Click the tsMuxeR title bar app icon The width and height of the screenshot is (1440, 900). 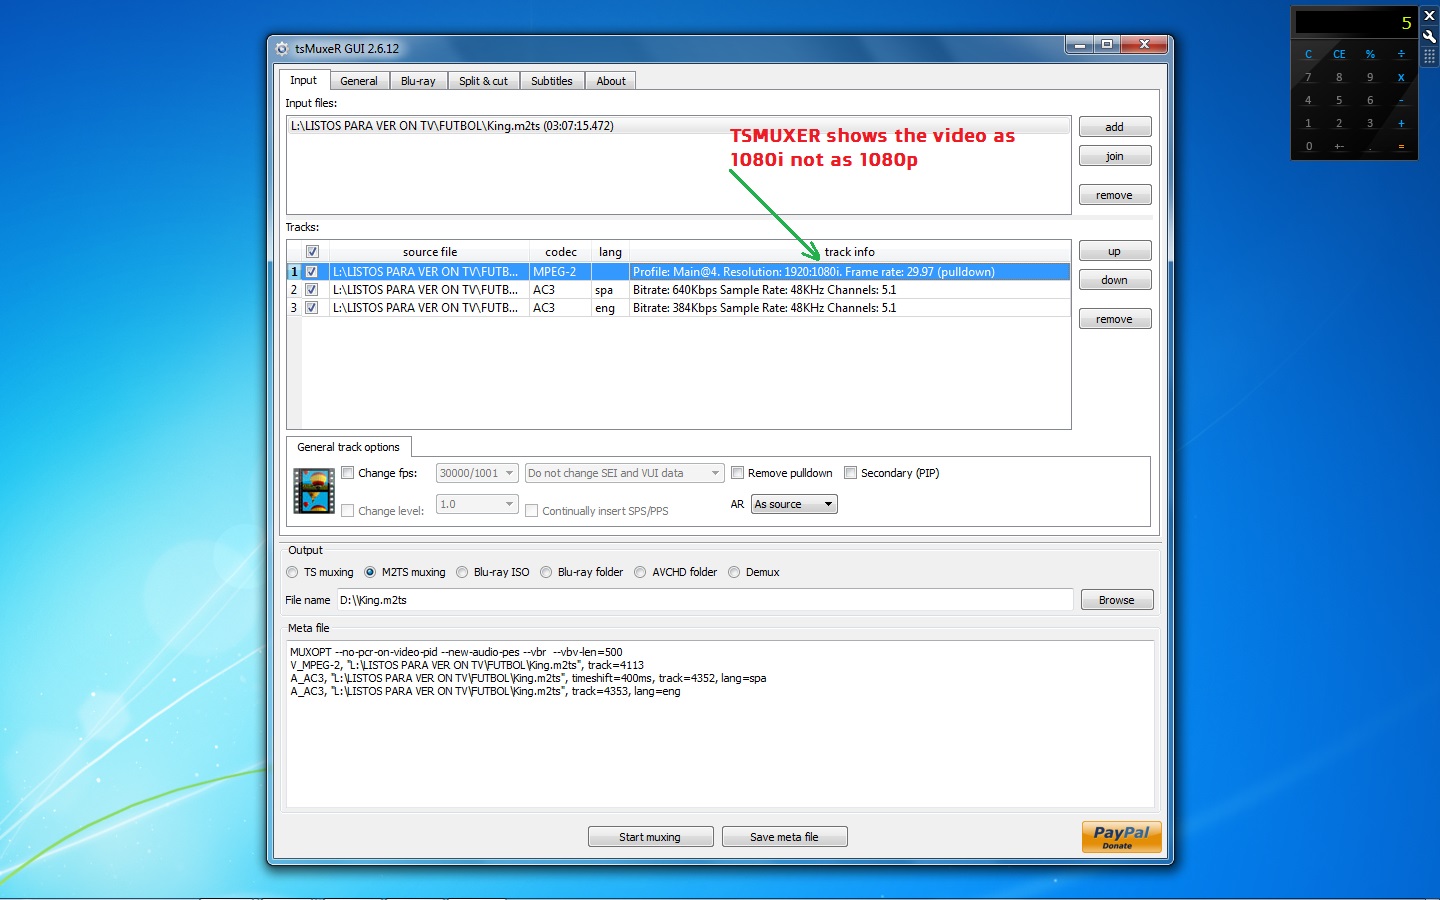282,48
